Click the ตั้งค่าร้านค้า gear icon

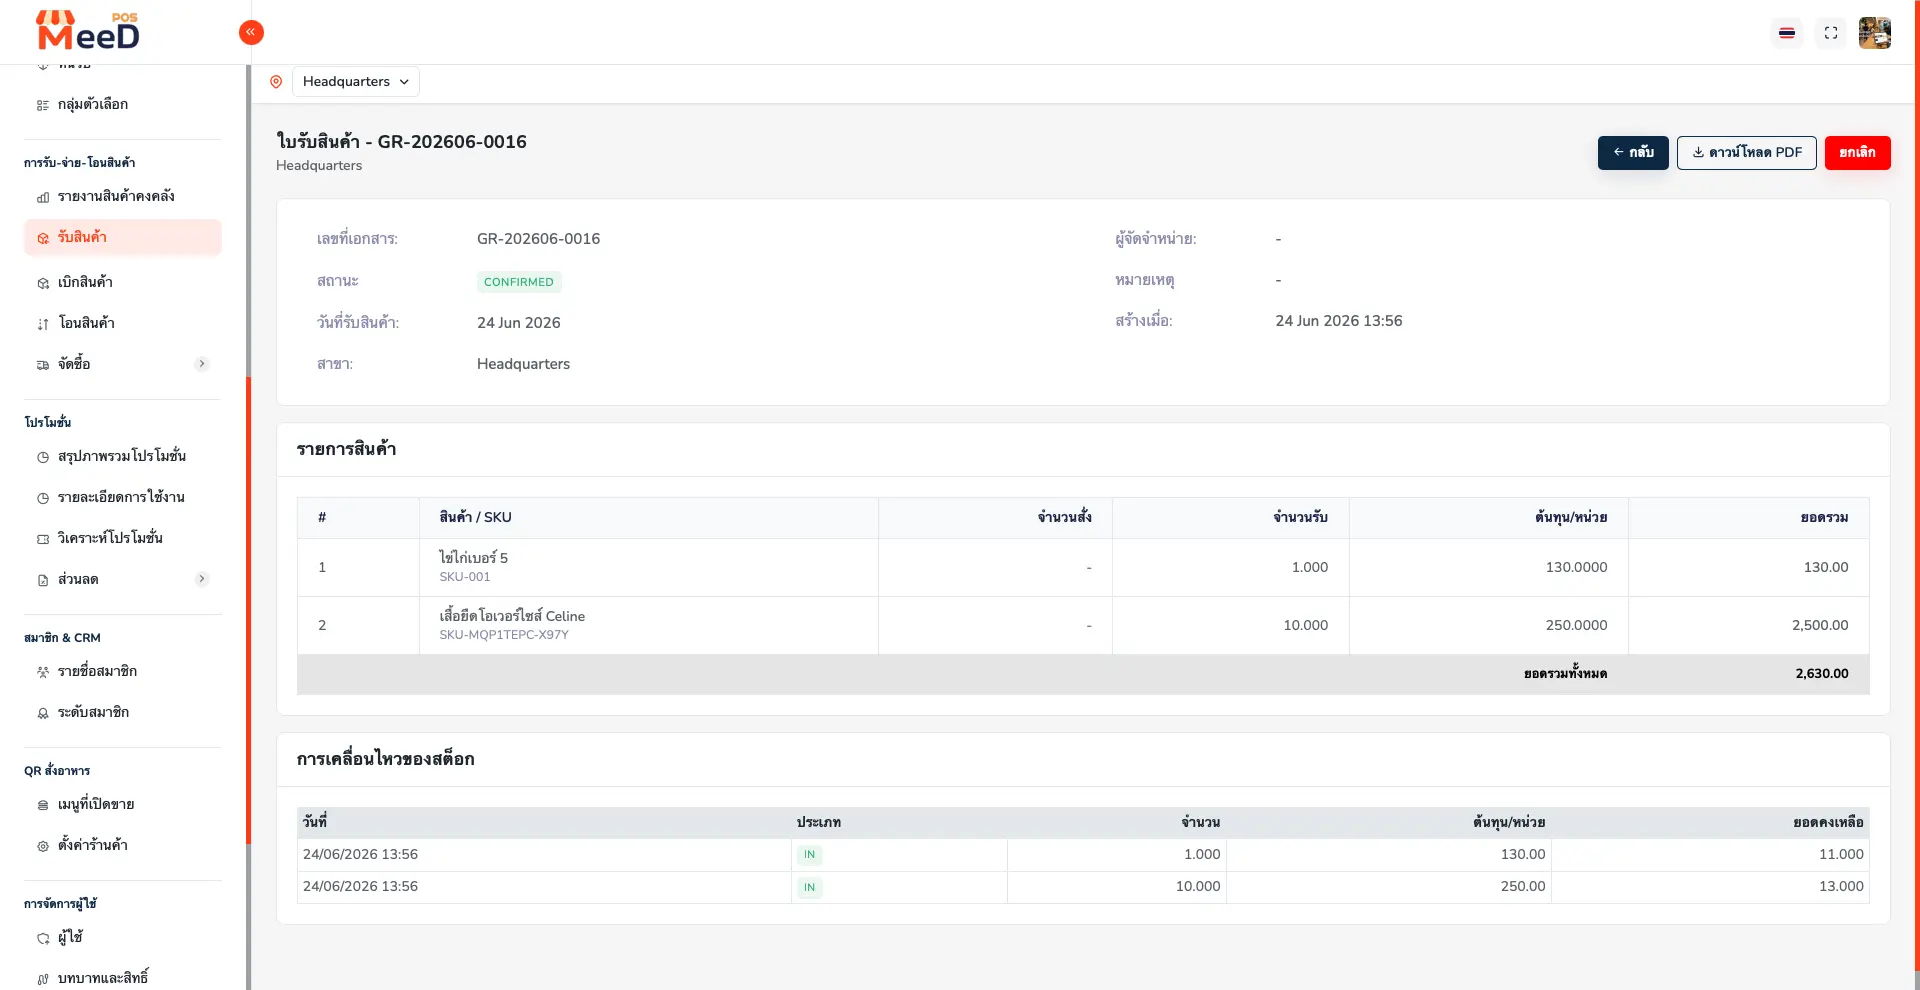43,846
